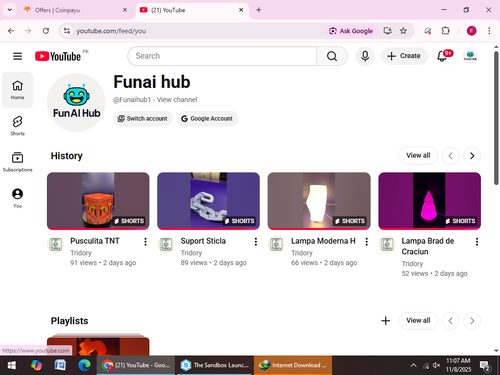Image resolution: width=500 pixels, height=375 pixels.
Task: Open Microsoft Edge from the taskbar
Action: pyautogui.click(x=84, y=365)
